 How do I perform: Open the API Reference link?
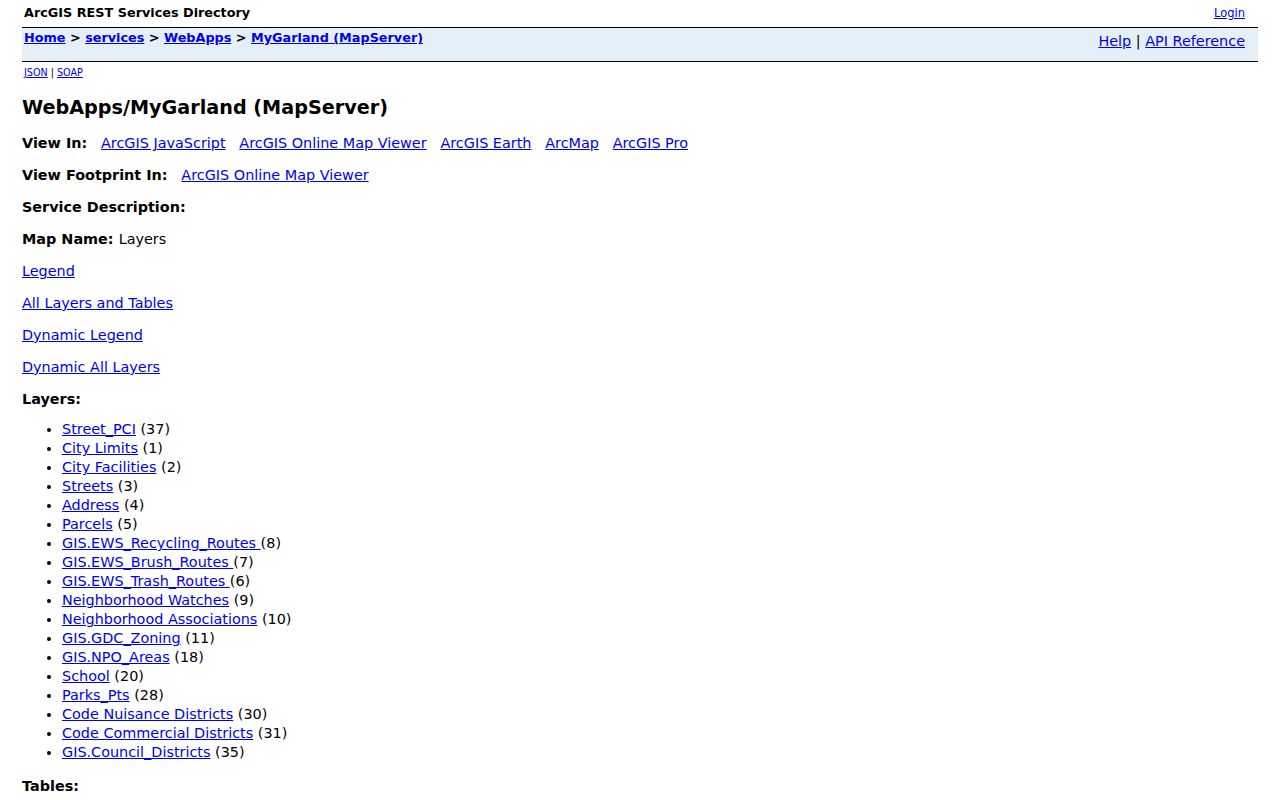pyautogui.click(x=1195, y=41)
